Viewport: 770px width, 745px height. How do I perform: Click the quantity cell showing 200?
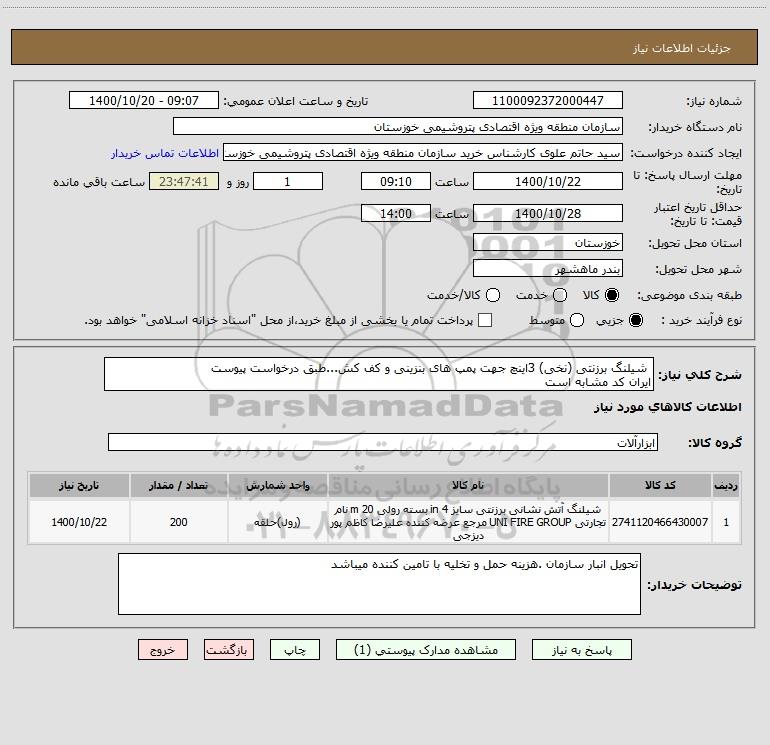(178, 522)
